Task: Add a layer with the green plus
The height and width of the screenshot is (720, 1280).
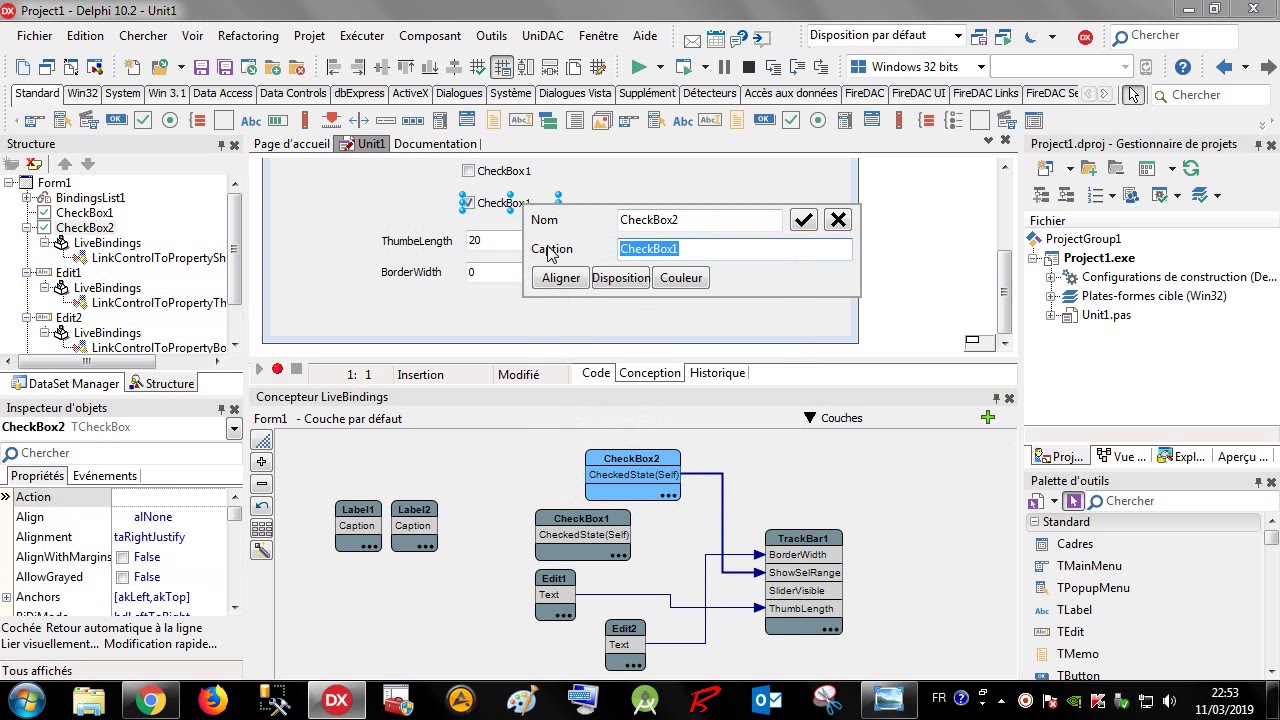Action: [x=988, y=417]
